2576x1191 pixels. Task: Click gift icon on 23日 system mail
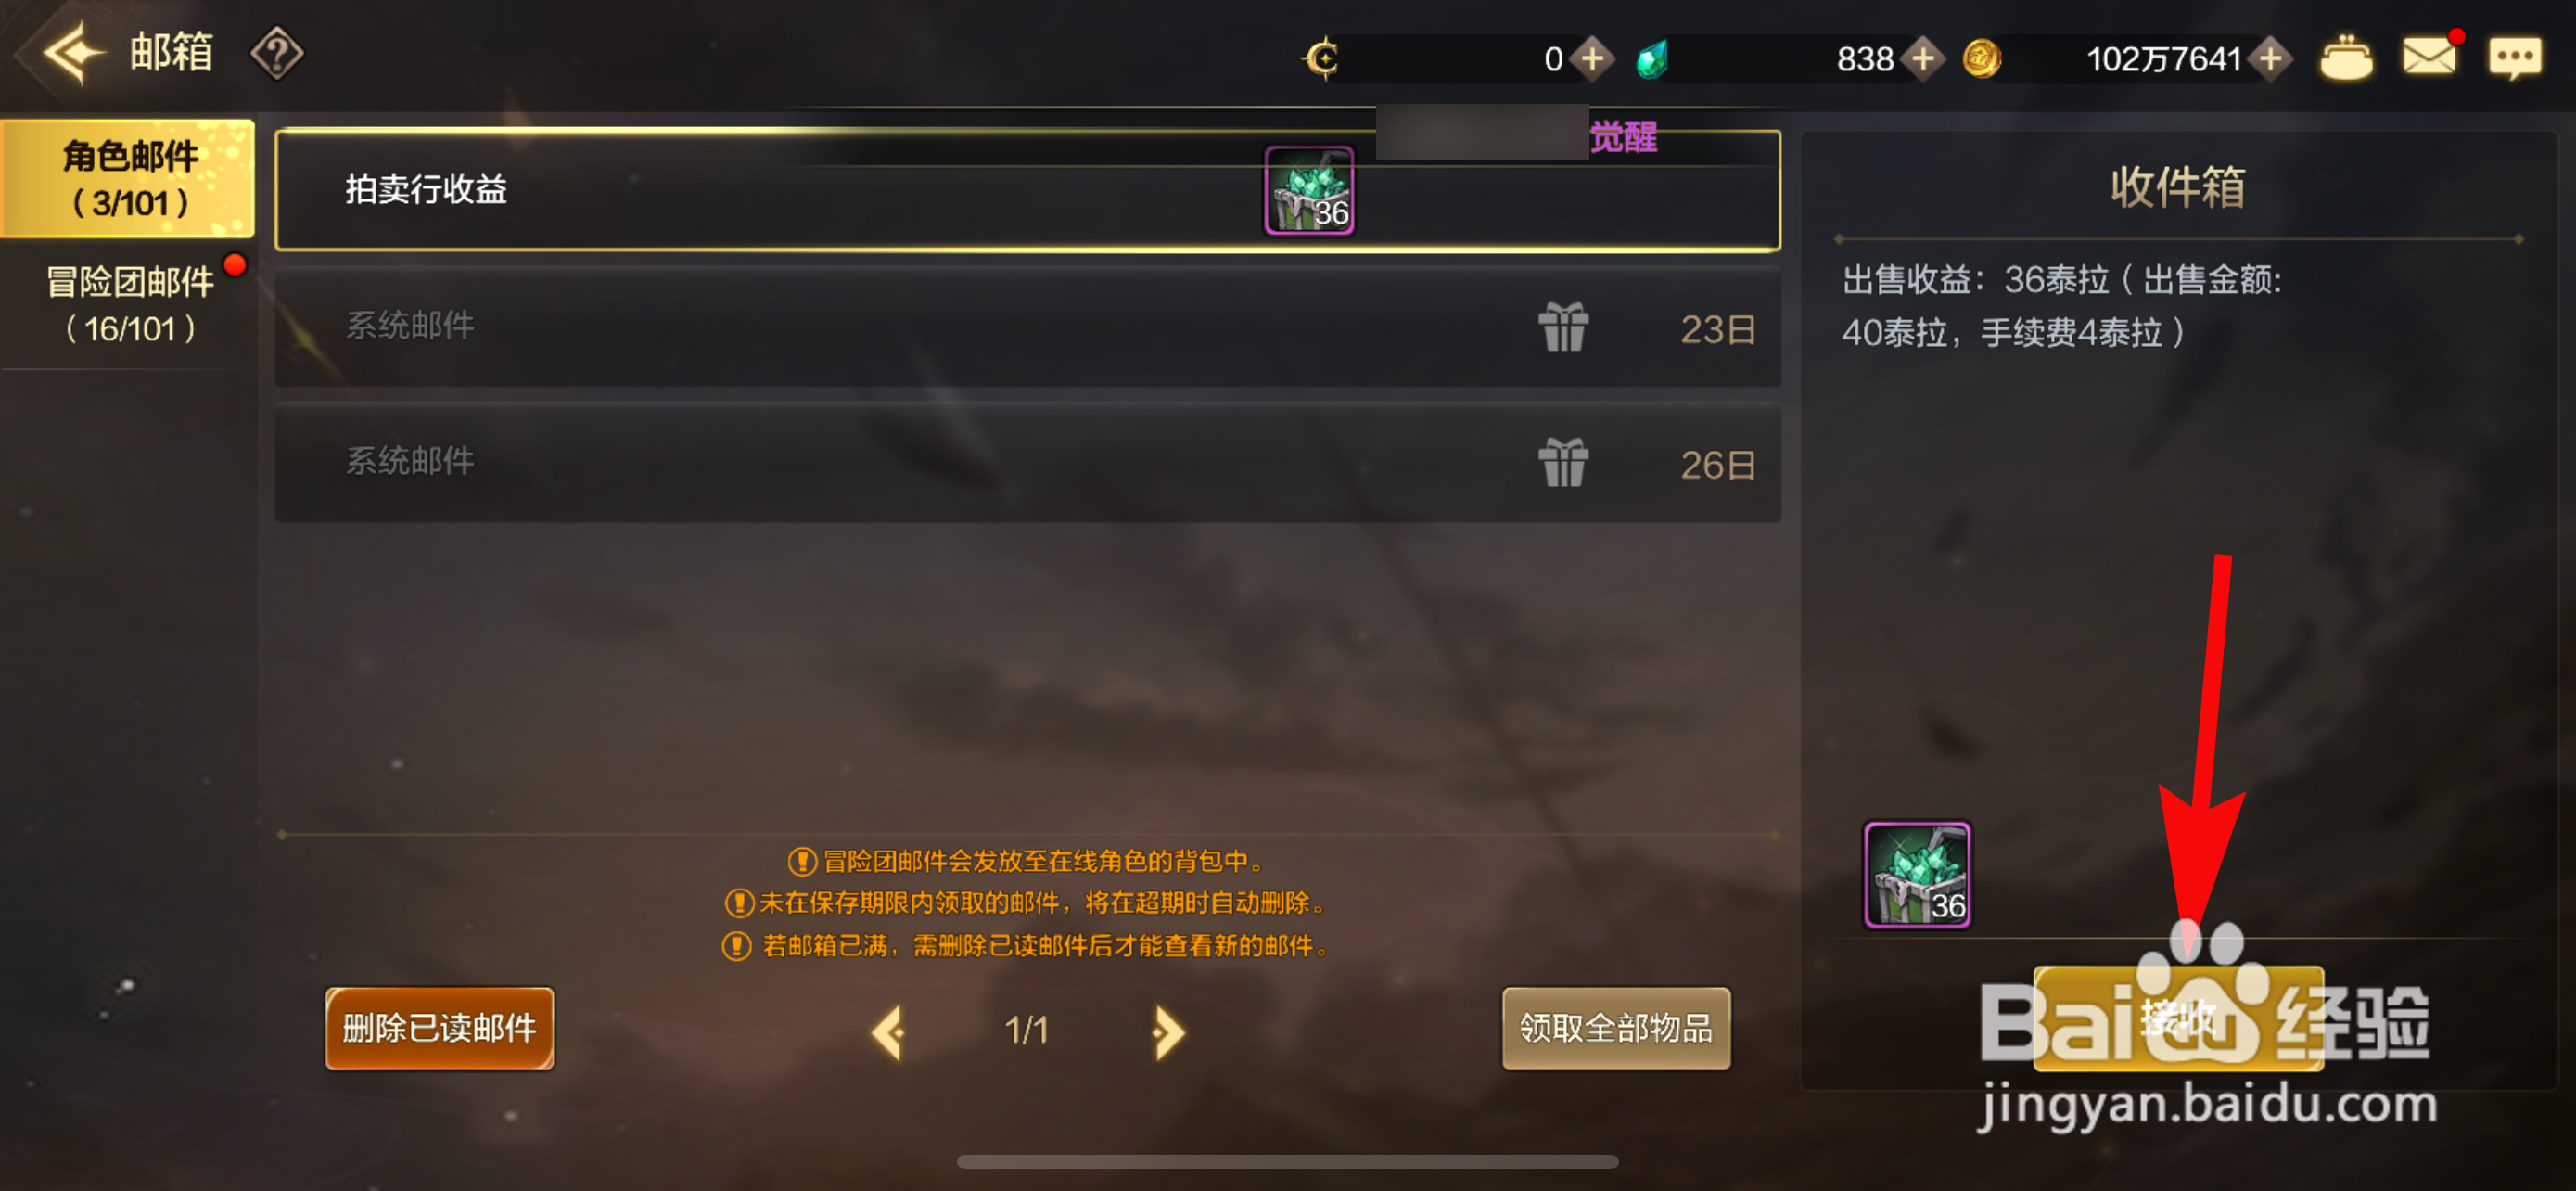pyautogui.click(x=1563, y=327)
